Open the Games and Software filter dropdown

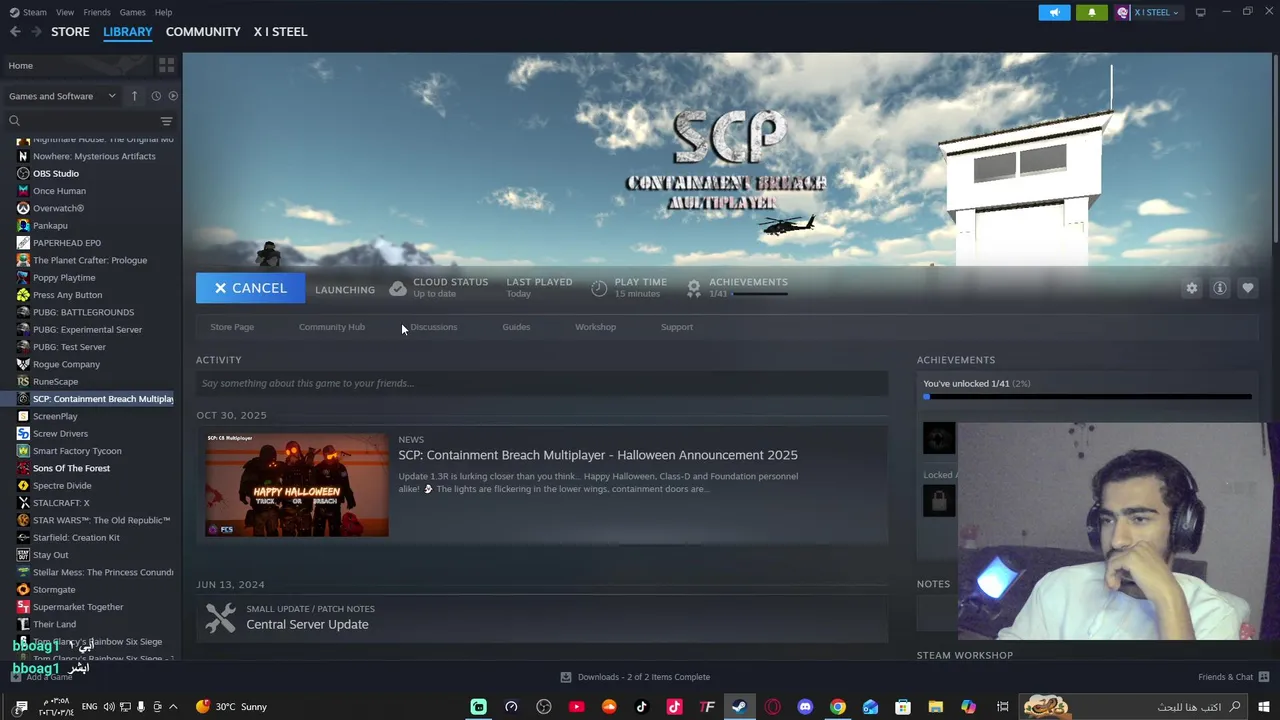pyautogui.click(x=62, y=96)
